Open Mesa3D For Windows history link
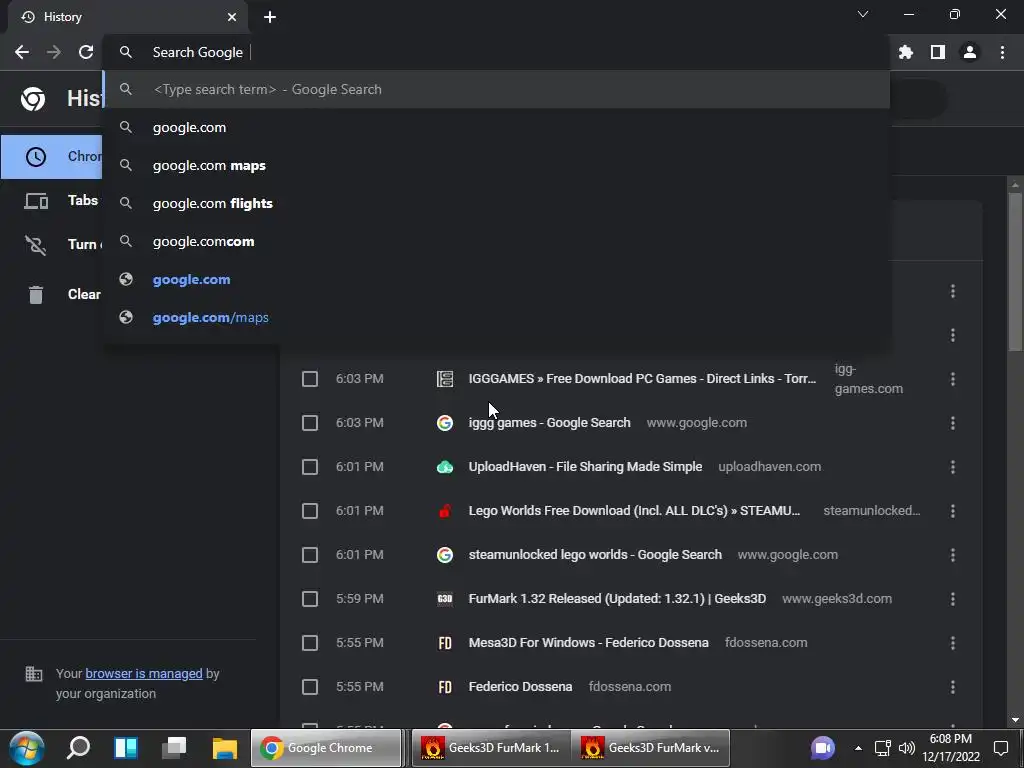Screen dimensions: 1024x768 [x=588, y=643]
